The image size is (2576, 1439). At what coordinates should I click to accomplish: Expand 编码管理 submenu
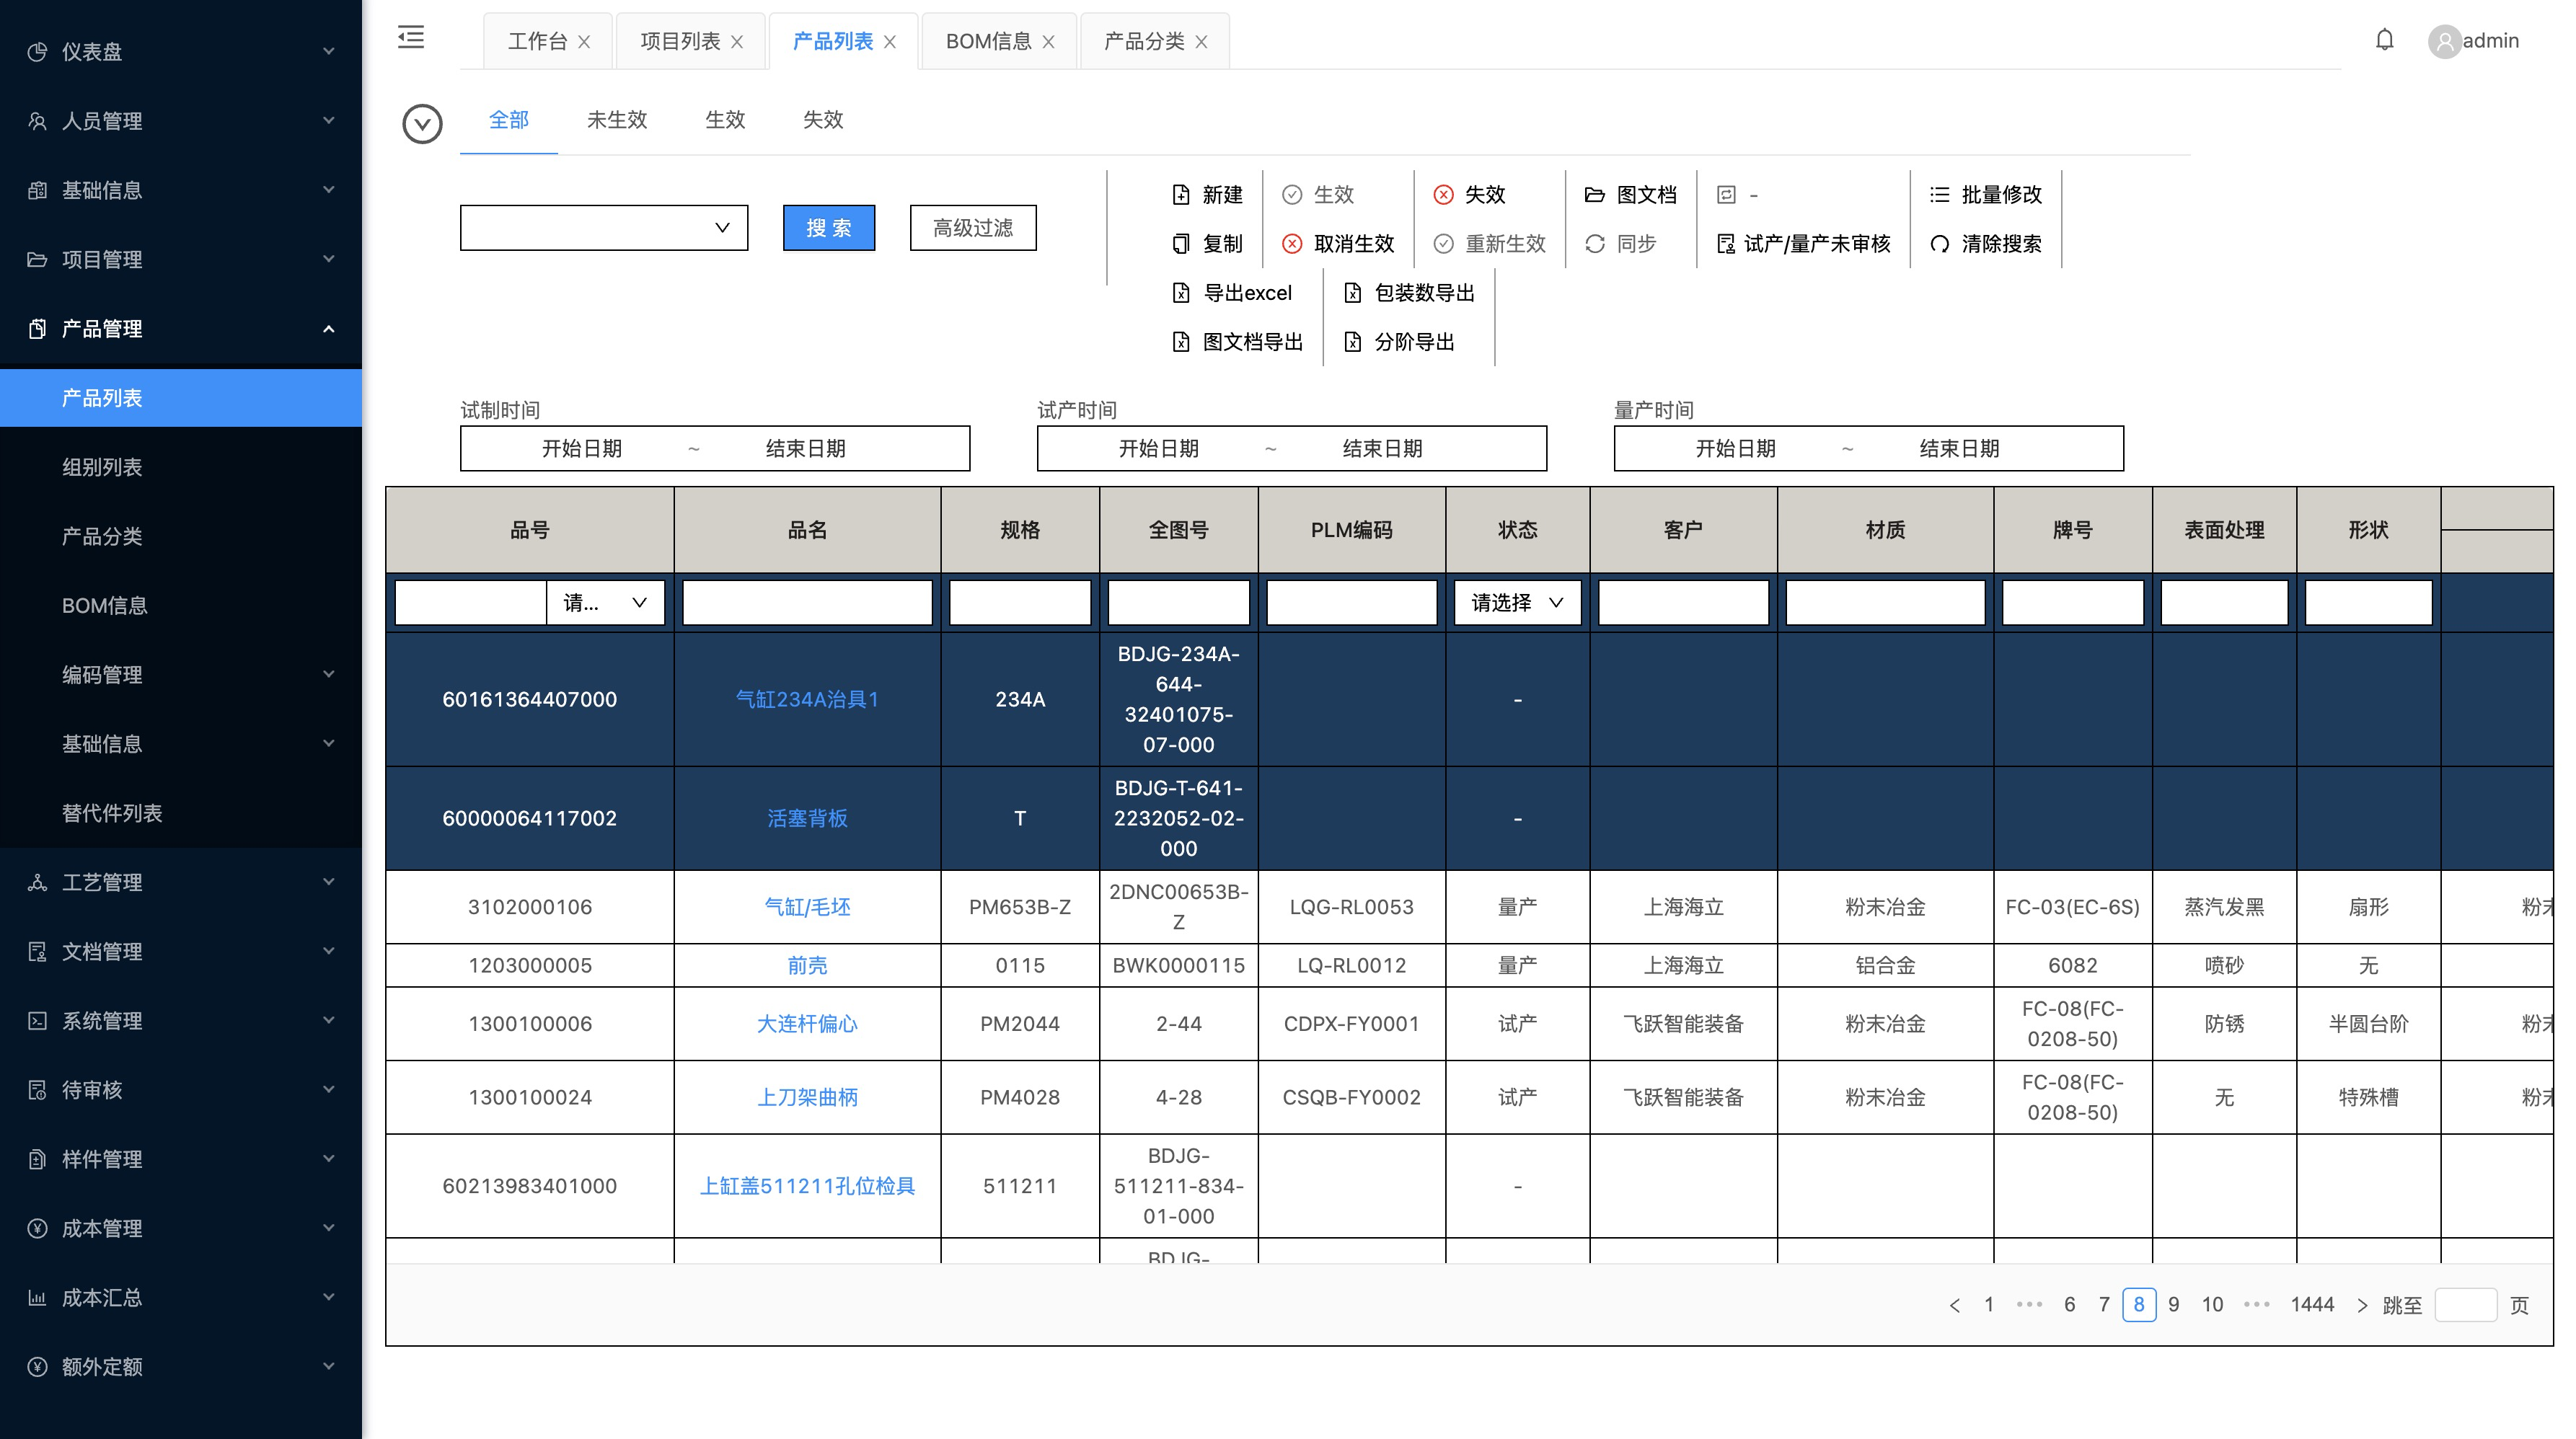point(181,674)
